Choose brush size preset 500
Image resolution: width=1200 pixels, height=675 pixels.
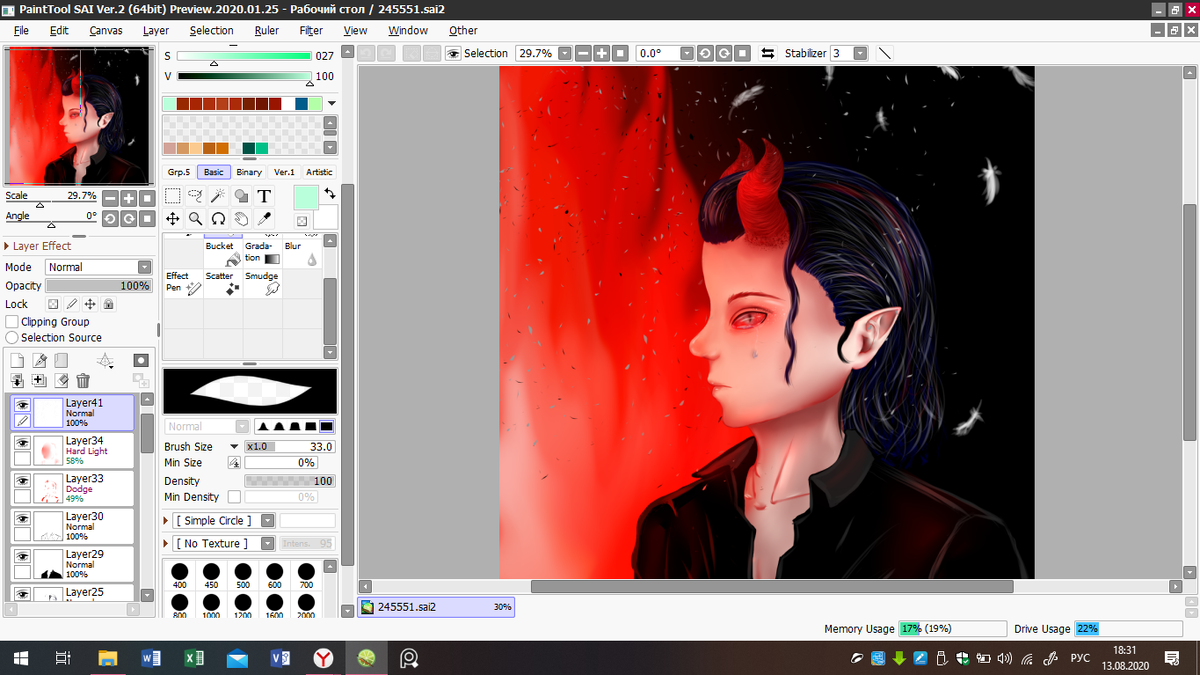point(243,576)
